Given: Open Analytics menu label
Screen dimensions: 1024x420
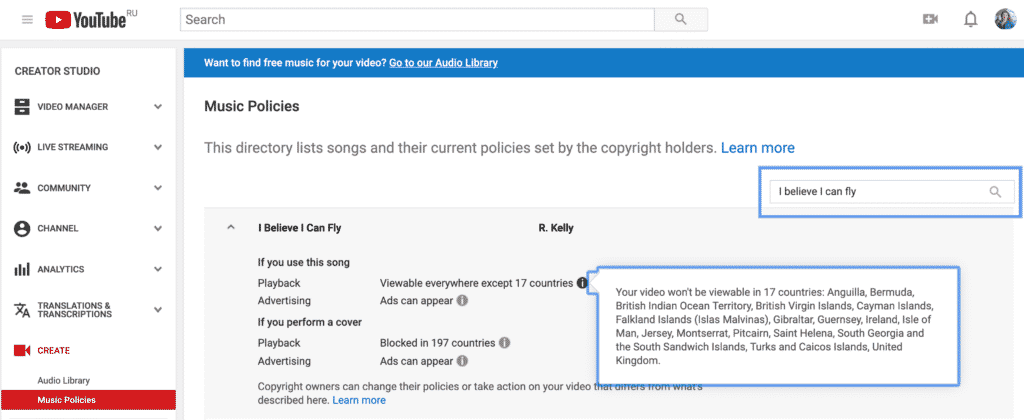Looking at the screenshot, I should click(61, 269).
